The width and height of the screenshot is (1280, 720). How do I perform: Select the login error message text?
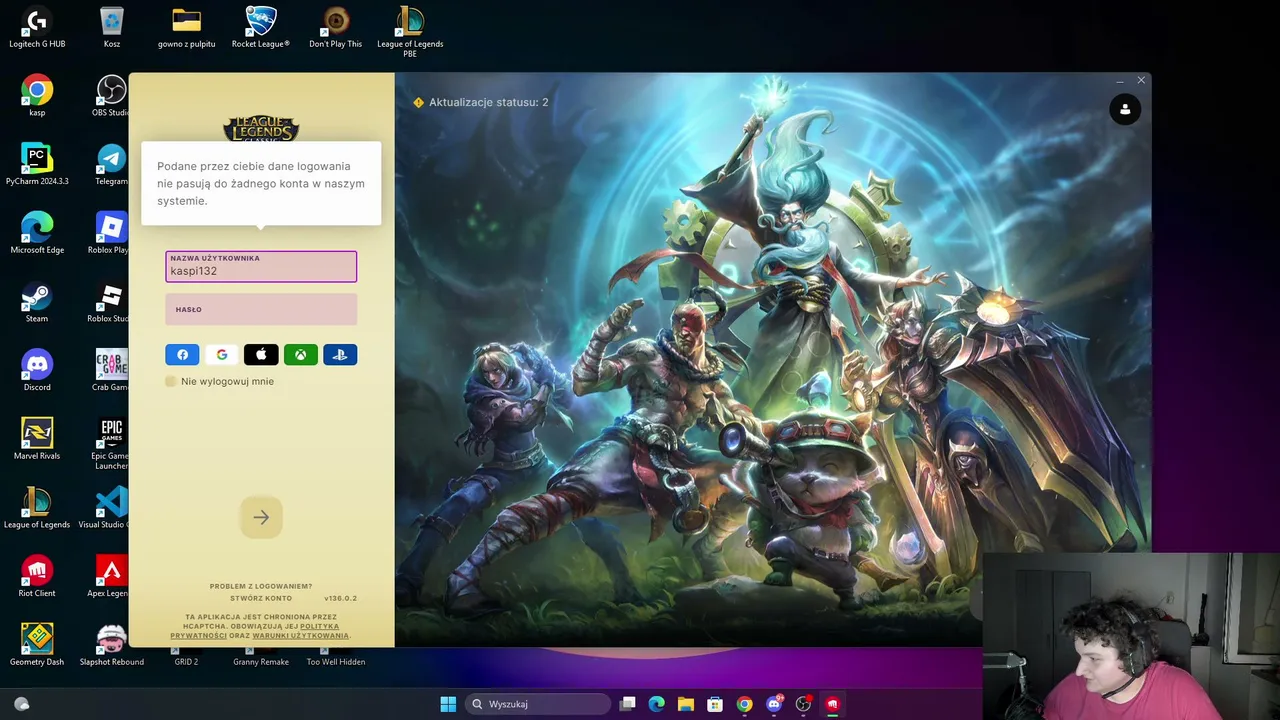pos(261,183)
